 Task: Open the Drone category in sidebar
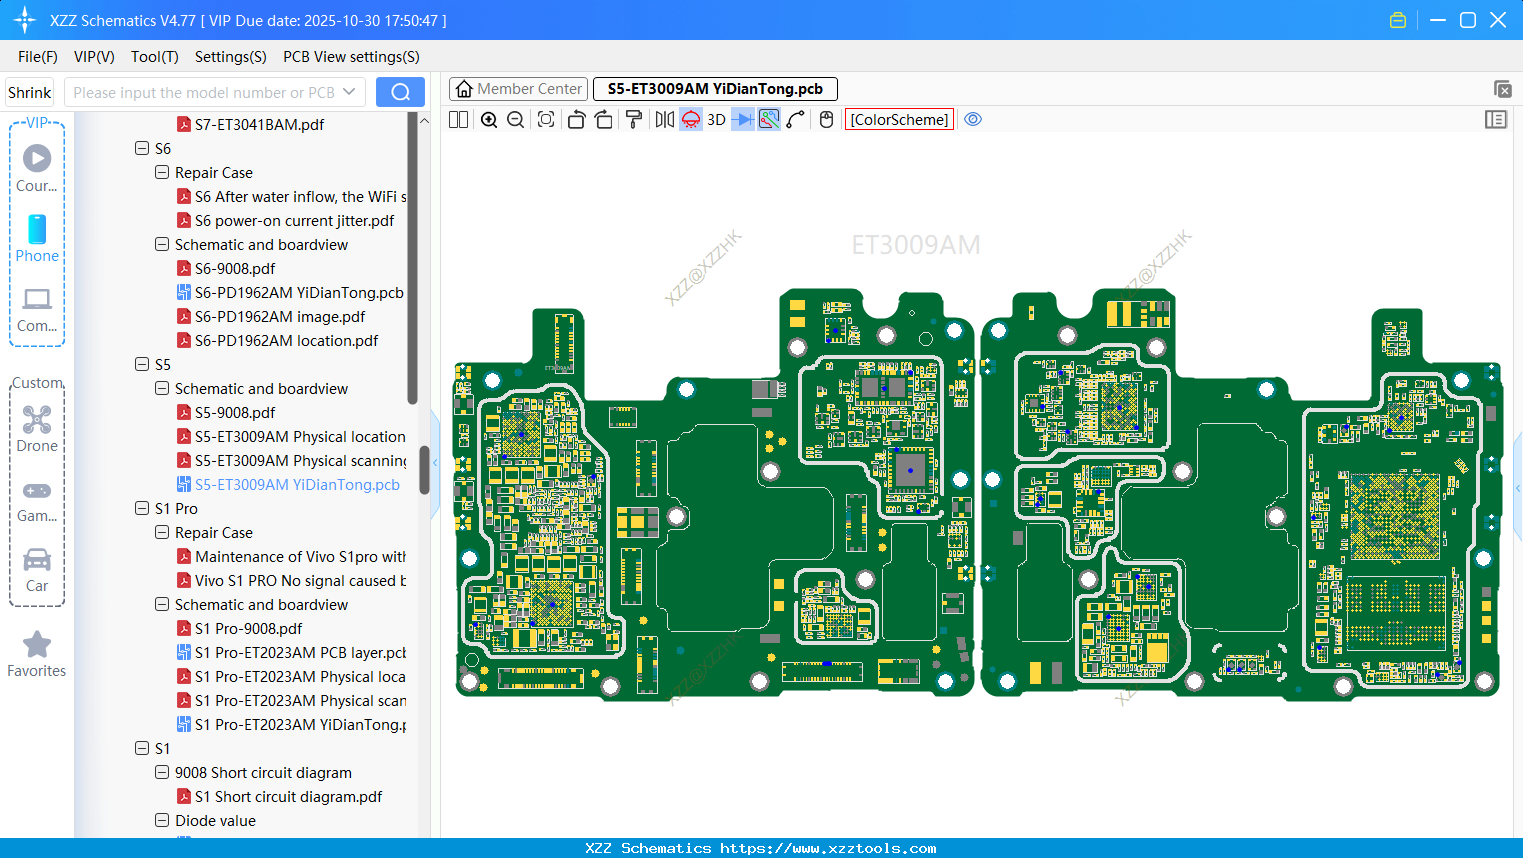pos(37,429)
